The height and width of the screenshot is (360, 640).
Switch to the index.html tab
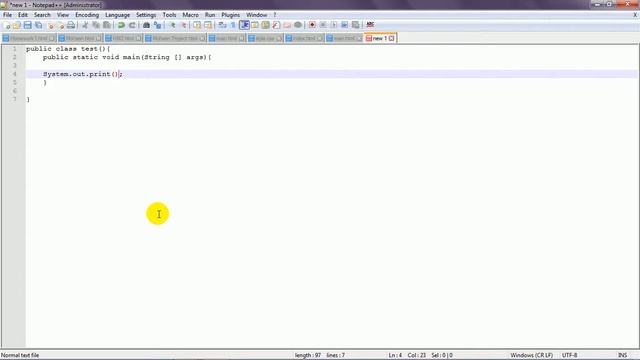pos(304,38)
